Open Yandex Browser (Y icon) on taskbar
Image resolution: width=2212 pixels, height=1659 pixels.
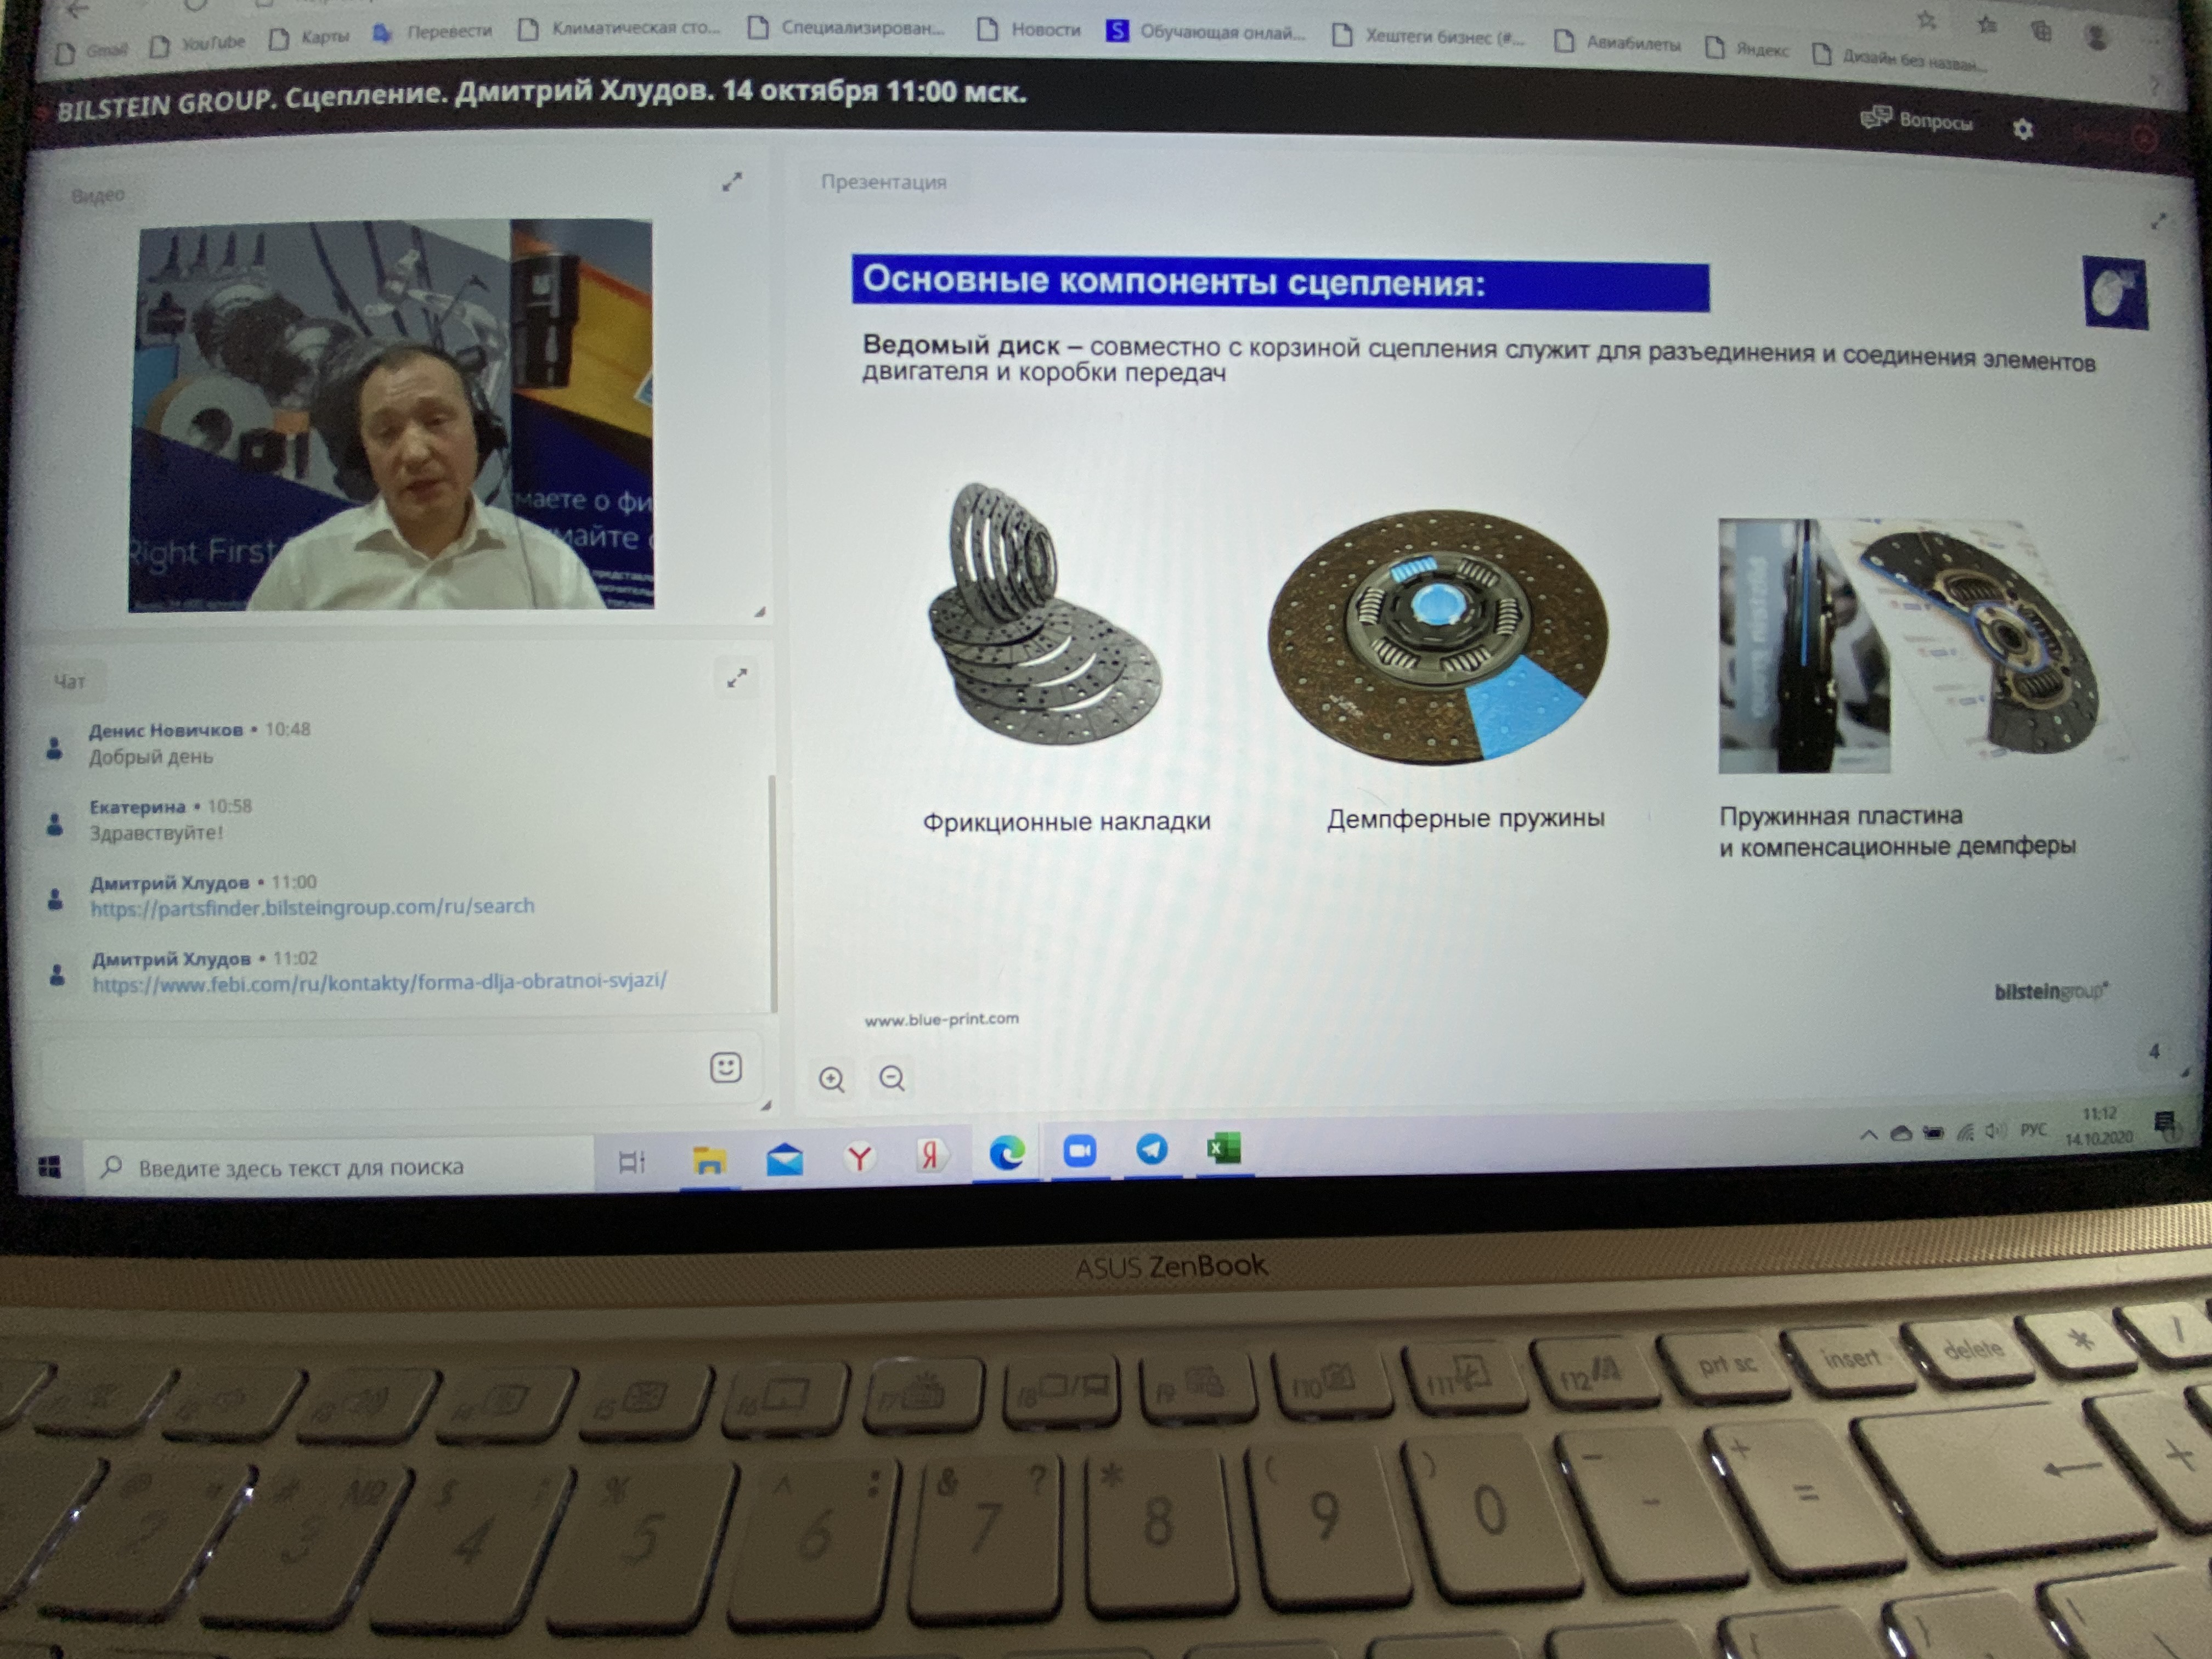click(x=859, y=1157)
